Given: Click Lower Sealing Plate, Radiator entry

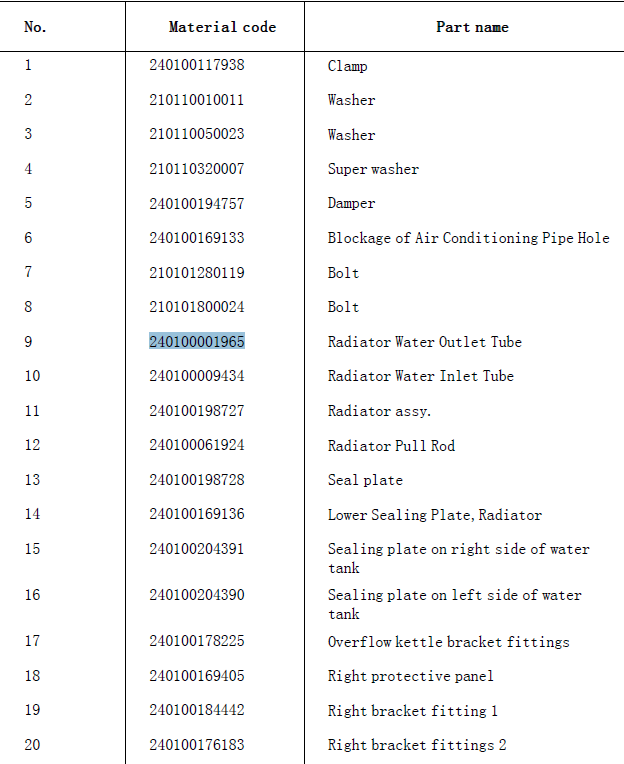Looking at the screenshot, I should [x=435, y=515].
